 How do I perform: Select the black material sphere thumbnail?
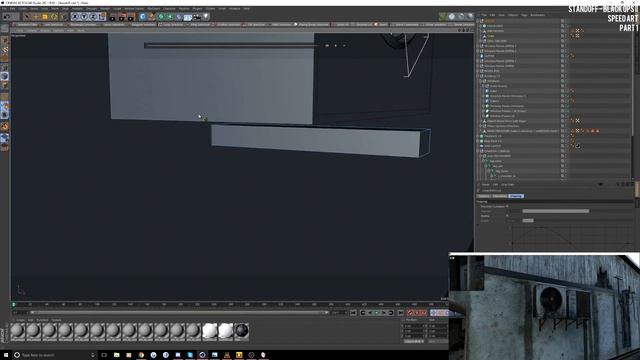tap(242, 331)
